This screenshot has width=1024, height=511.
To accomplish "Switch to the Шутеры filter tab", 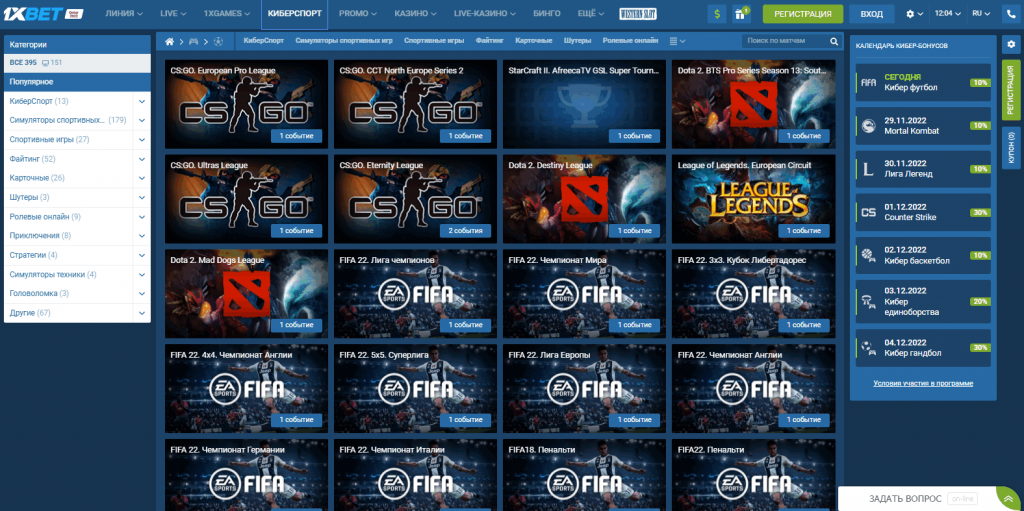I will 577,41.
